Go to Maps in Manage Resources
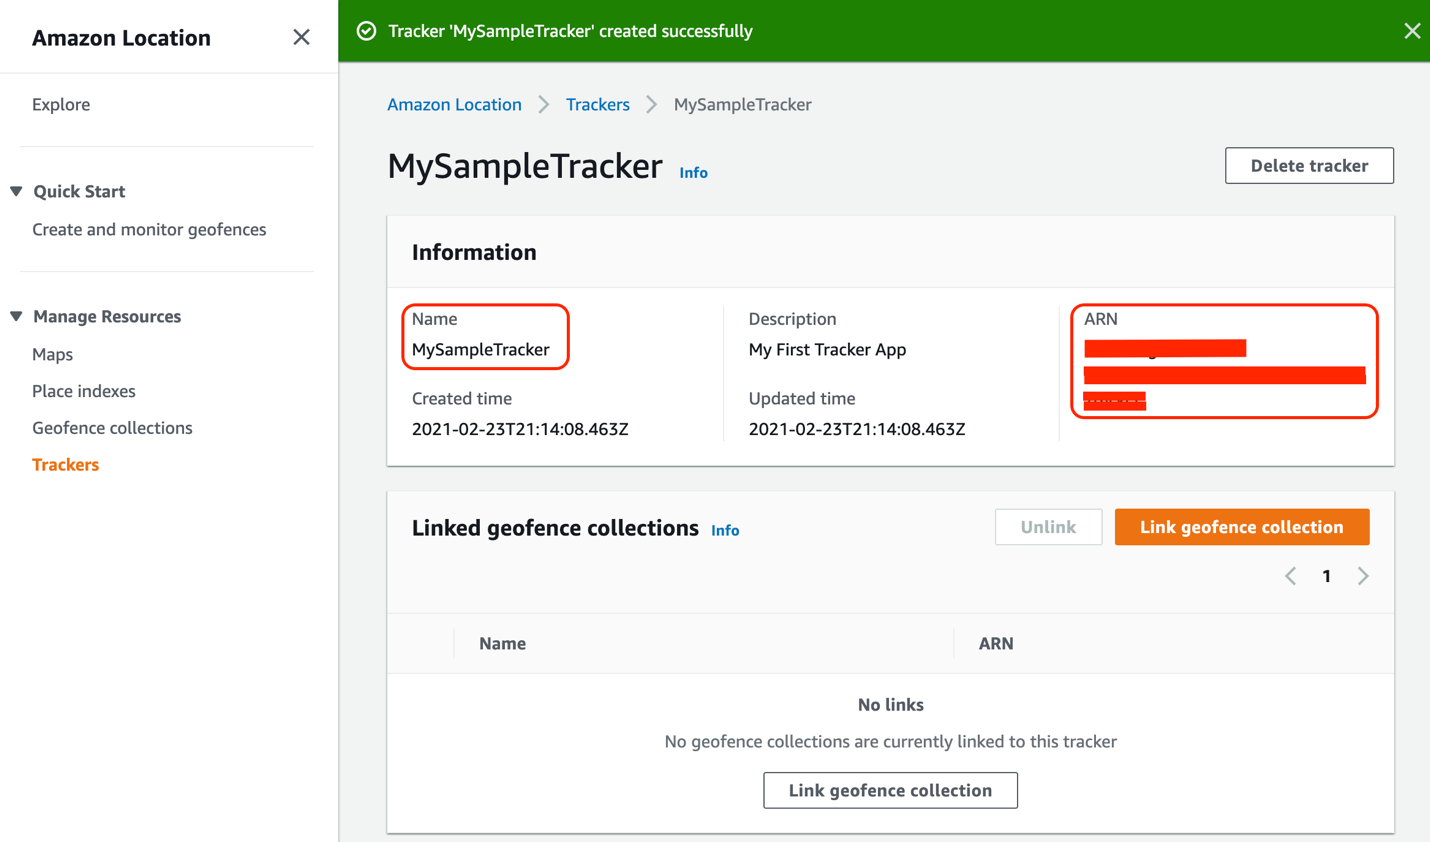 [x=52, y=354]
